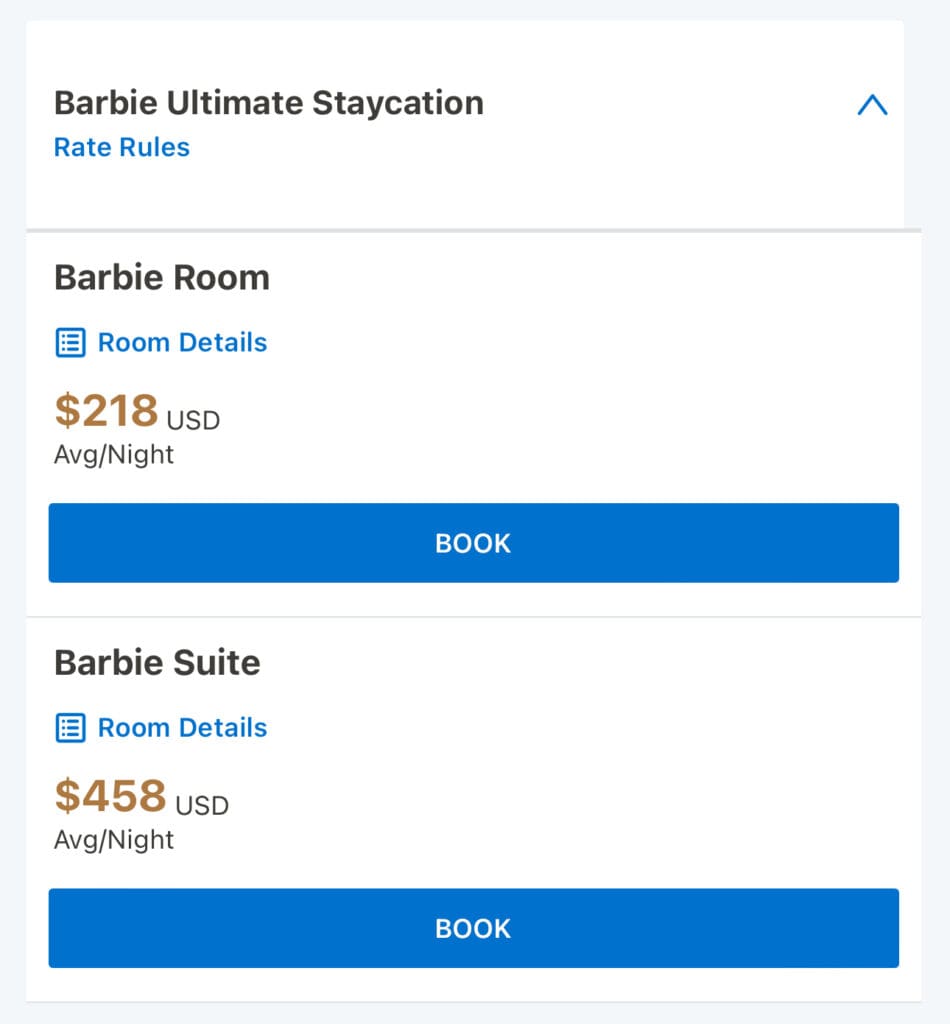Image resolution: width=950 pixels, height=1024 pixels.
Task: Open the Rate Rules link
Action: click(121, 147)
